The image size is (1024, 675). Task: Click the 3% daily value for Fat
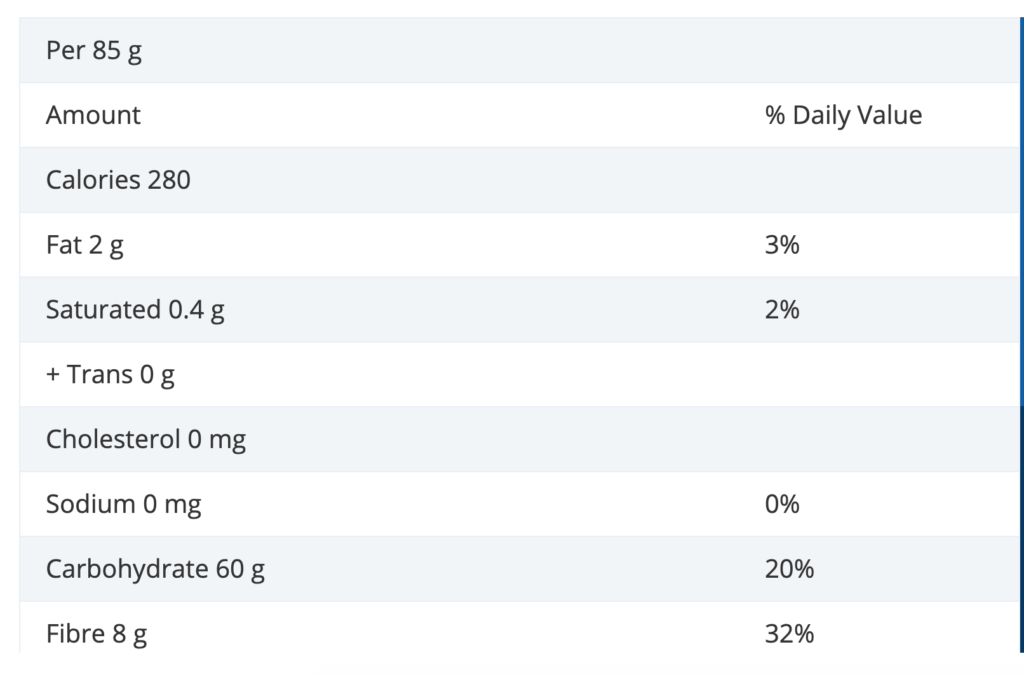pyautogui.click(x=782, y=245)
